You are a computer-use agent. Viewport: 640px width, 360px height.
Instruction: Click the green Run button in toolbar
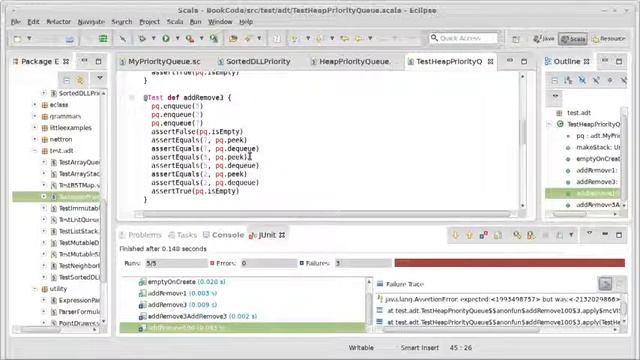(x=166, y=38)
